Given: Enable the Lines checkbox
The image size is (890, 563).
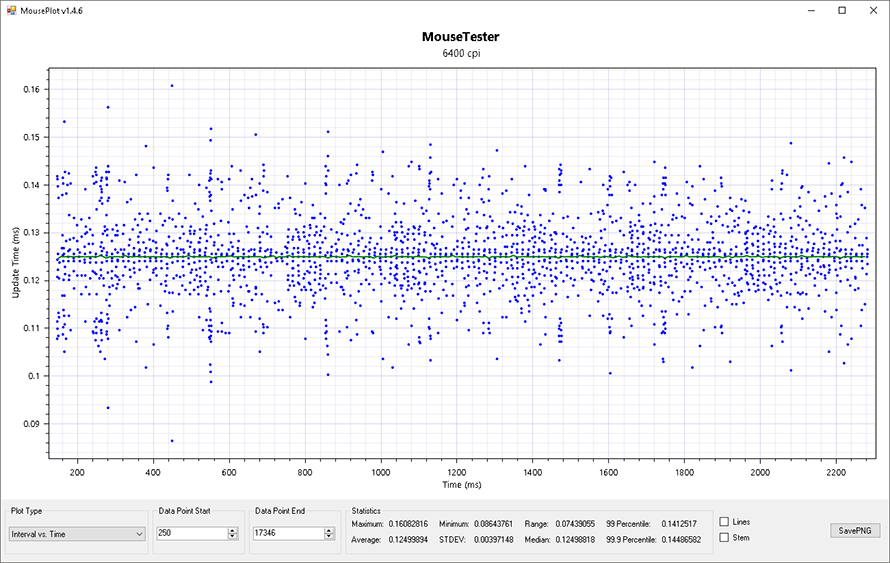Looking at the screenshot, I should pyautogui.click(x=724, y=522).
